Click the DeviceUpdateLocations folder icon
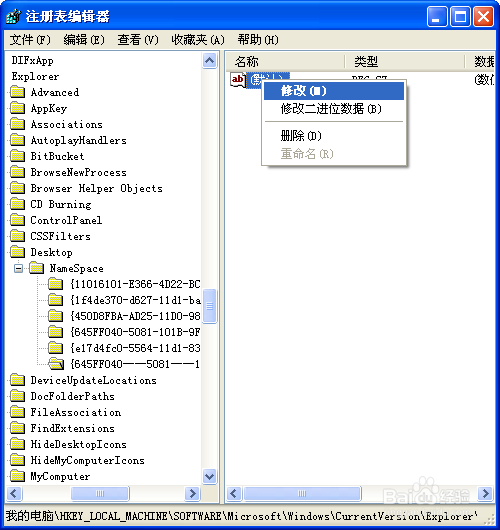This screenshot has width=500, height=530. [17, 380]
